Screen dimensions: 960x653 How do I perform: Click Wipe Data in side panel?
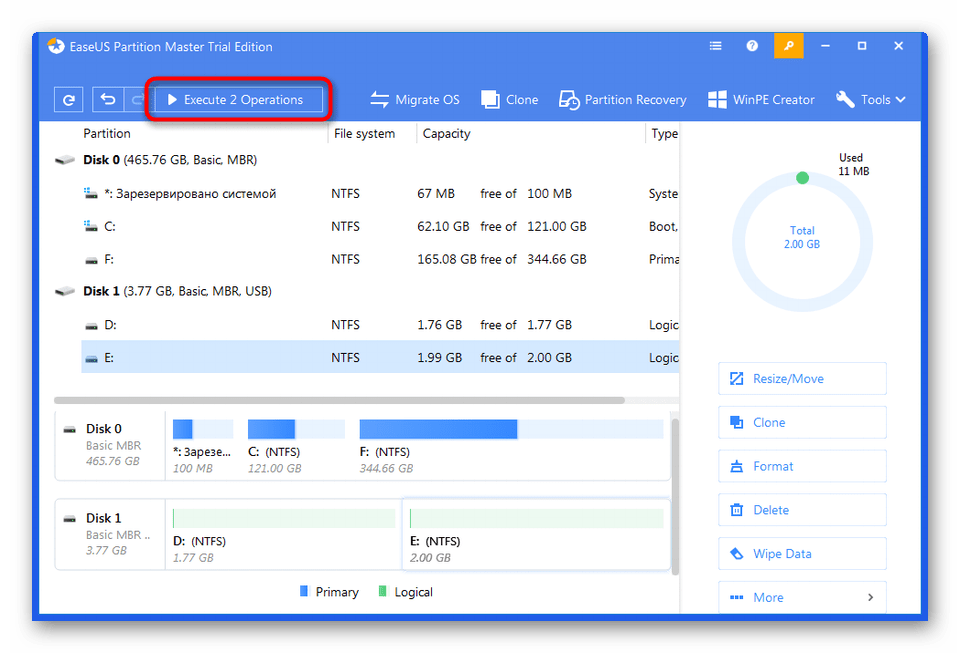click(x=802, y=554)
